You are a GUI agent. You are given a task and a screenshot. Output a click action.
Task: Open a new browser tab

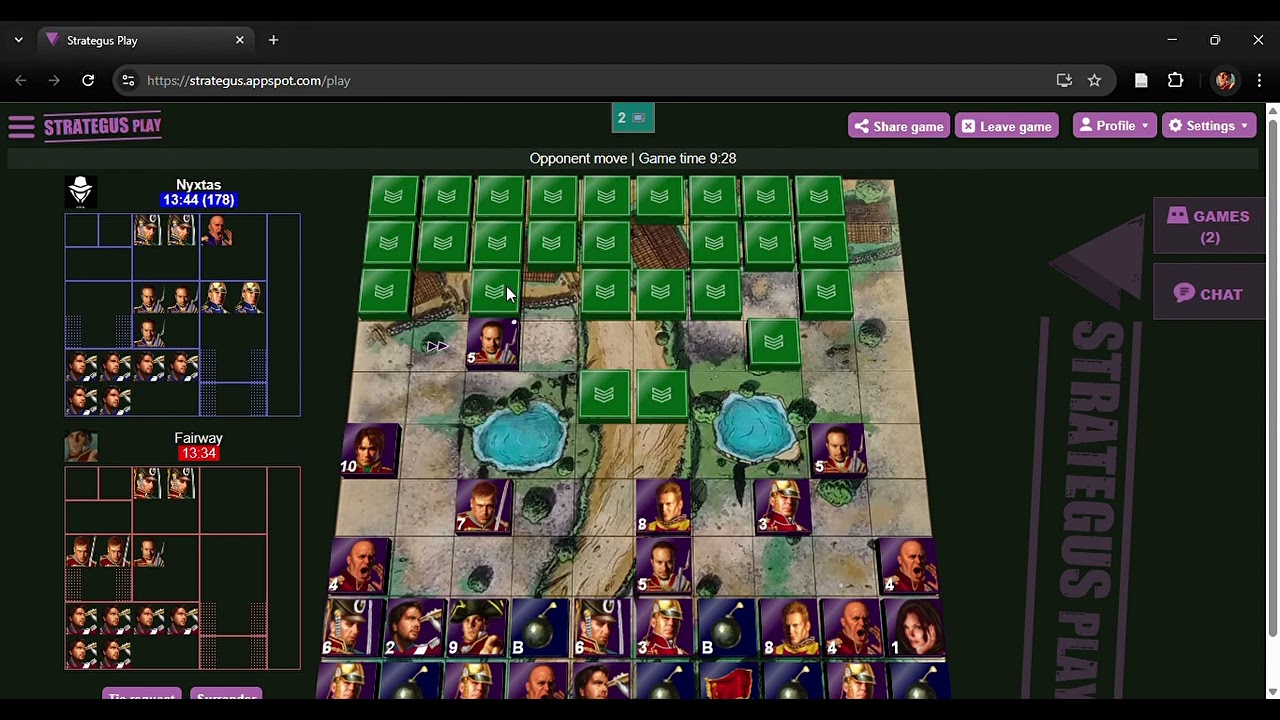click(x=273, y=40)
